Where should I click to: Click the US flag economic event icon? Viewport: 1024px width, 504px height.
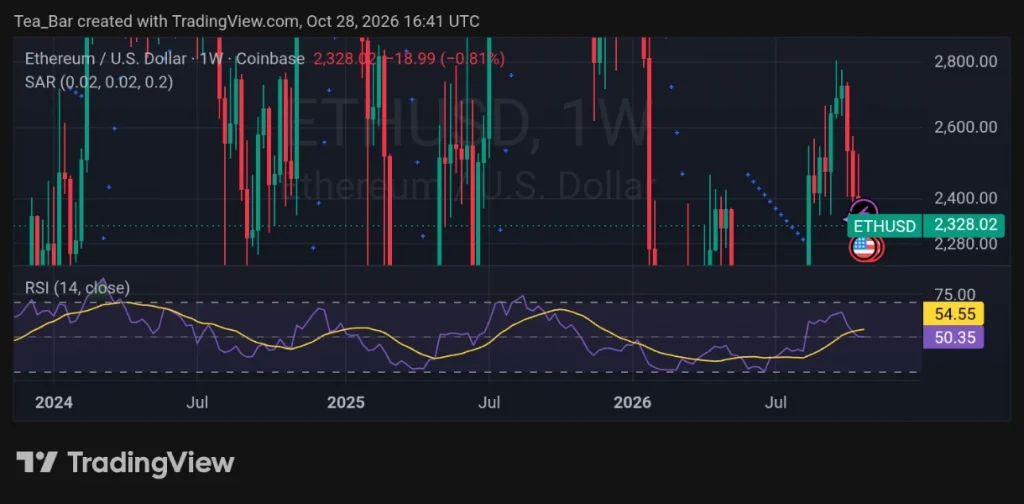(864, 247)
